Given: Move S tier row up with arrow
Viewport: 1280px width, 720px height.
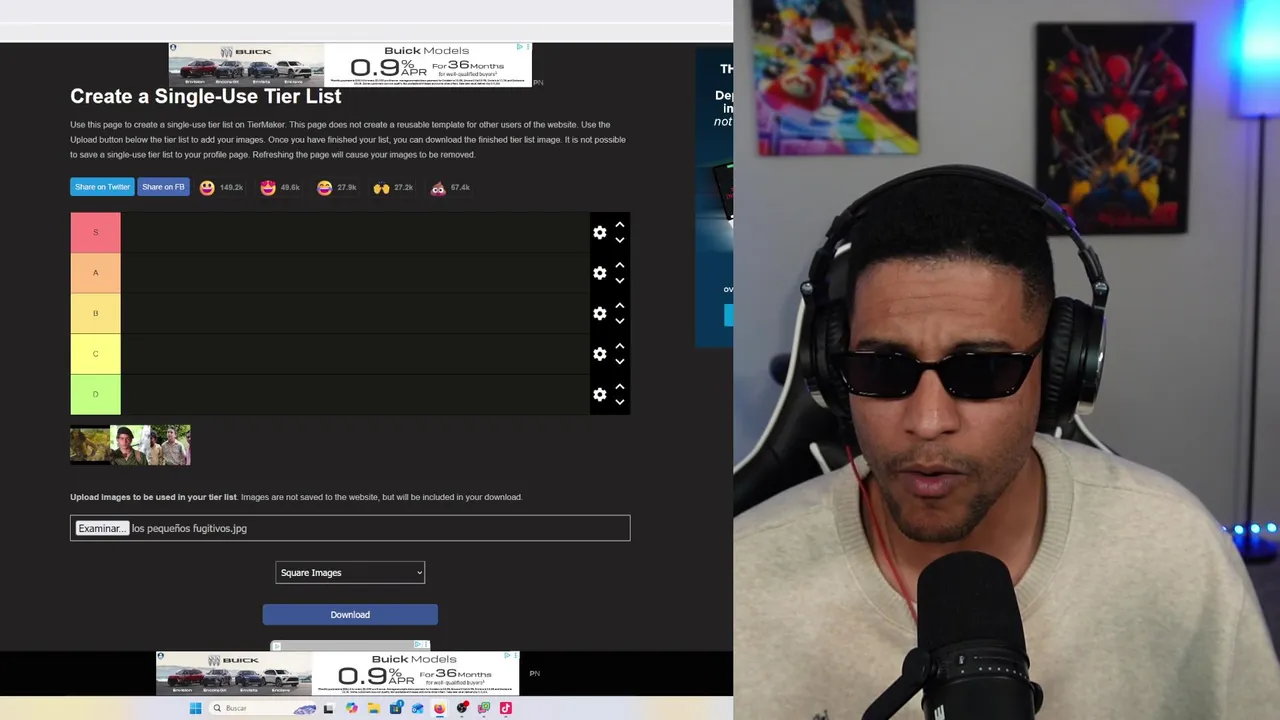Looking at the screenshot, I should point(620,225).
